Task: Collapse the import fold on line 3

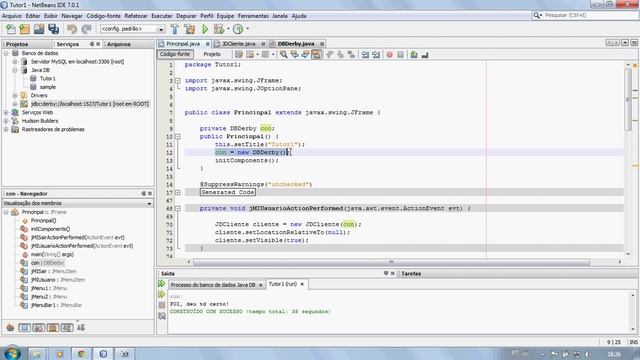Action: [178, 81]
